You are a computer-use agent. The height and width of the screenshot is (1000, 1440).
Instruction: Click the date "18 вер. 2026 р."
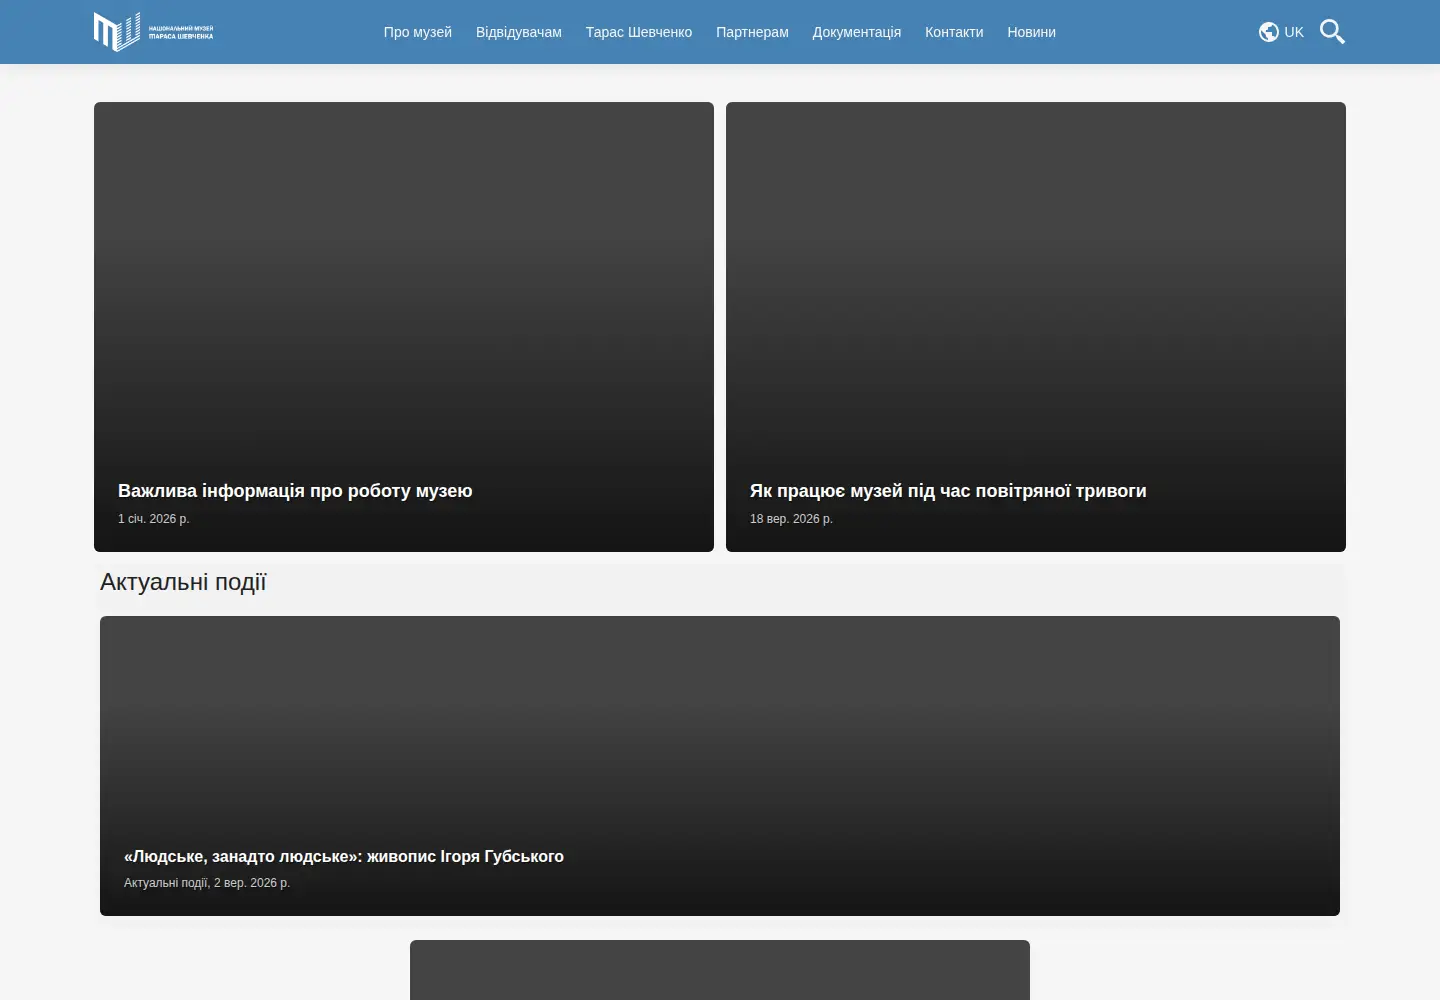pyautogui.click(x=791, y=519)
